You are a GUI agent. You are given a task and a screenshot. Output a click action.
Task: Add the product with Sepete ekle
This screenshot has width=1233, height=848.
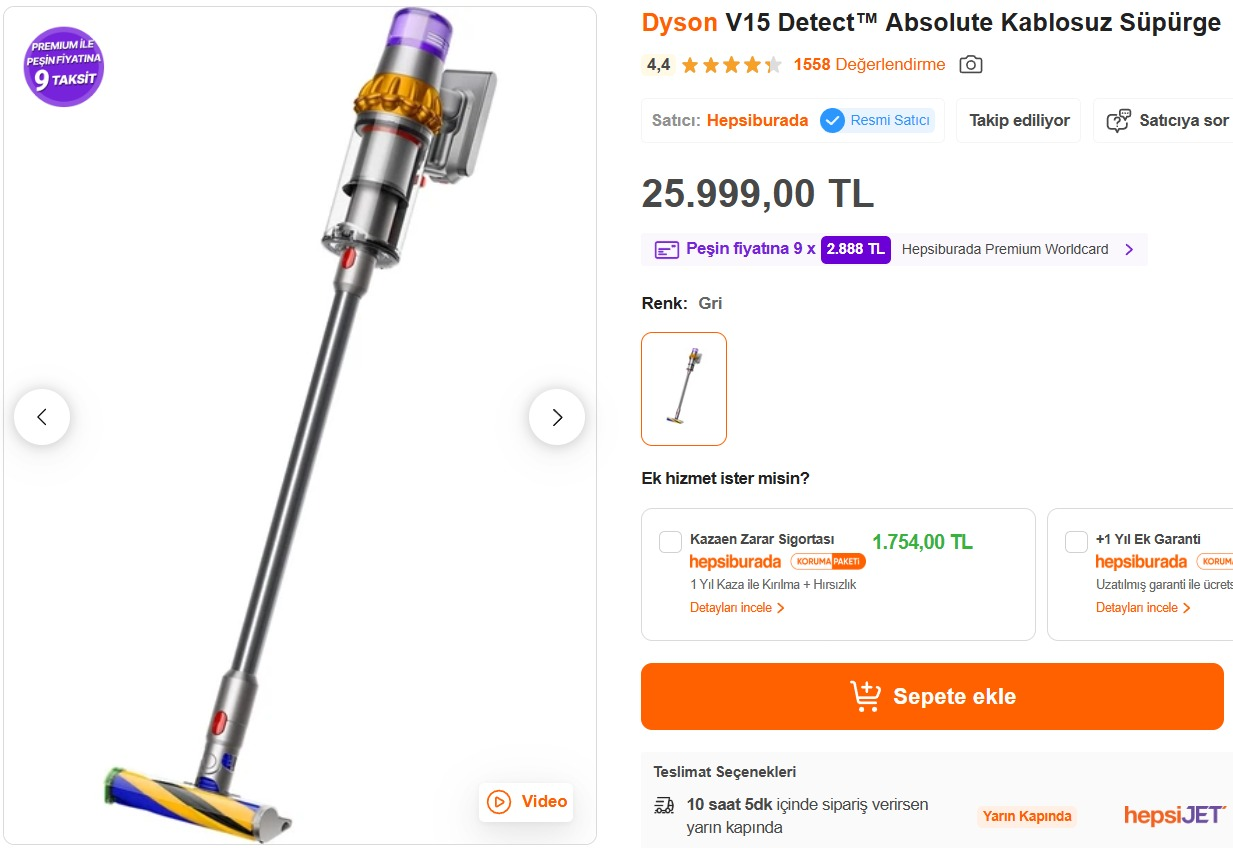pyautogui.click(x=932, y=697)
